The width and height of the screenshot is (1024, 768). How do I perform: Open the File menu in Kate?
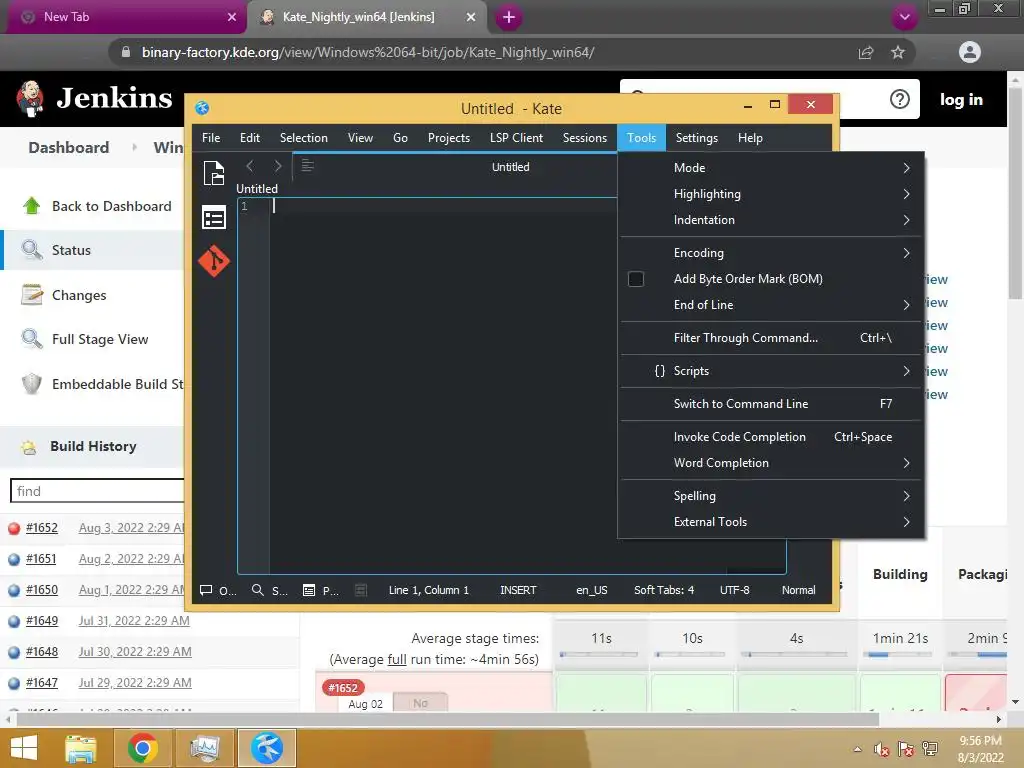211,138
